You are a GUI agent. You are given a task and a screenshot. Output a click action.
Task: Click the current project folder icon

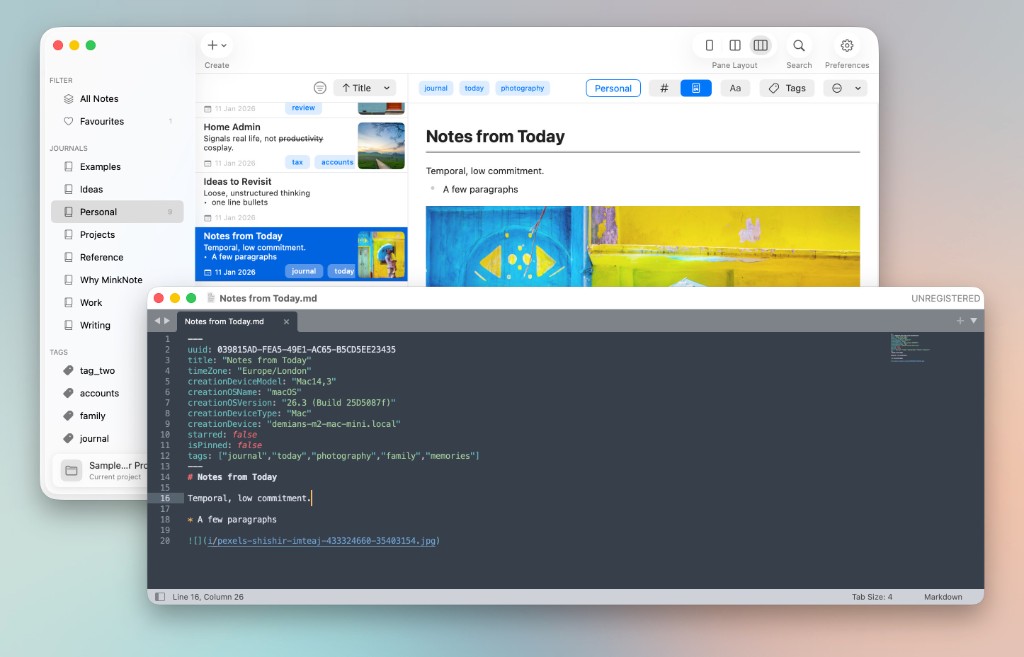point(71,470)
